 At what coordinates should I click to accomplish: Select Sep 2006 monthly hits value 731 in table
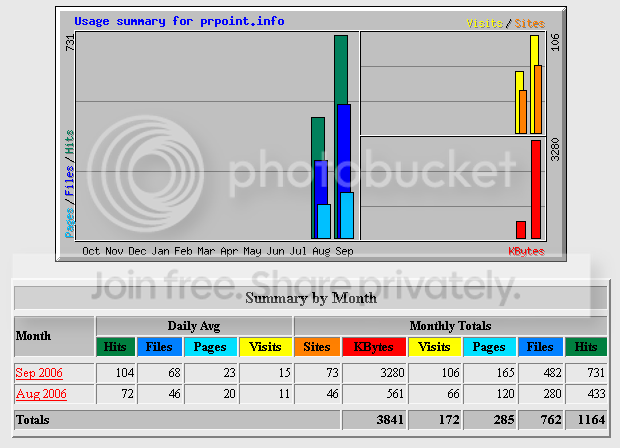(x=596, y=373)
